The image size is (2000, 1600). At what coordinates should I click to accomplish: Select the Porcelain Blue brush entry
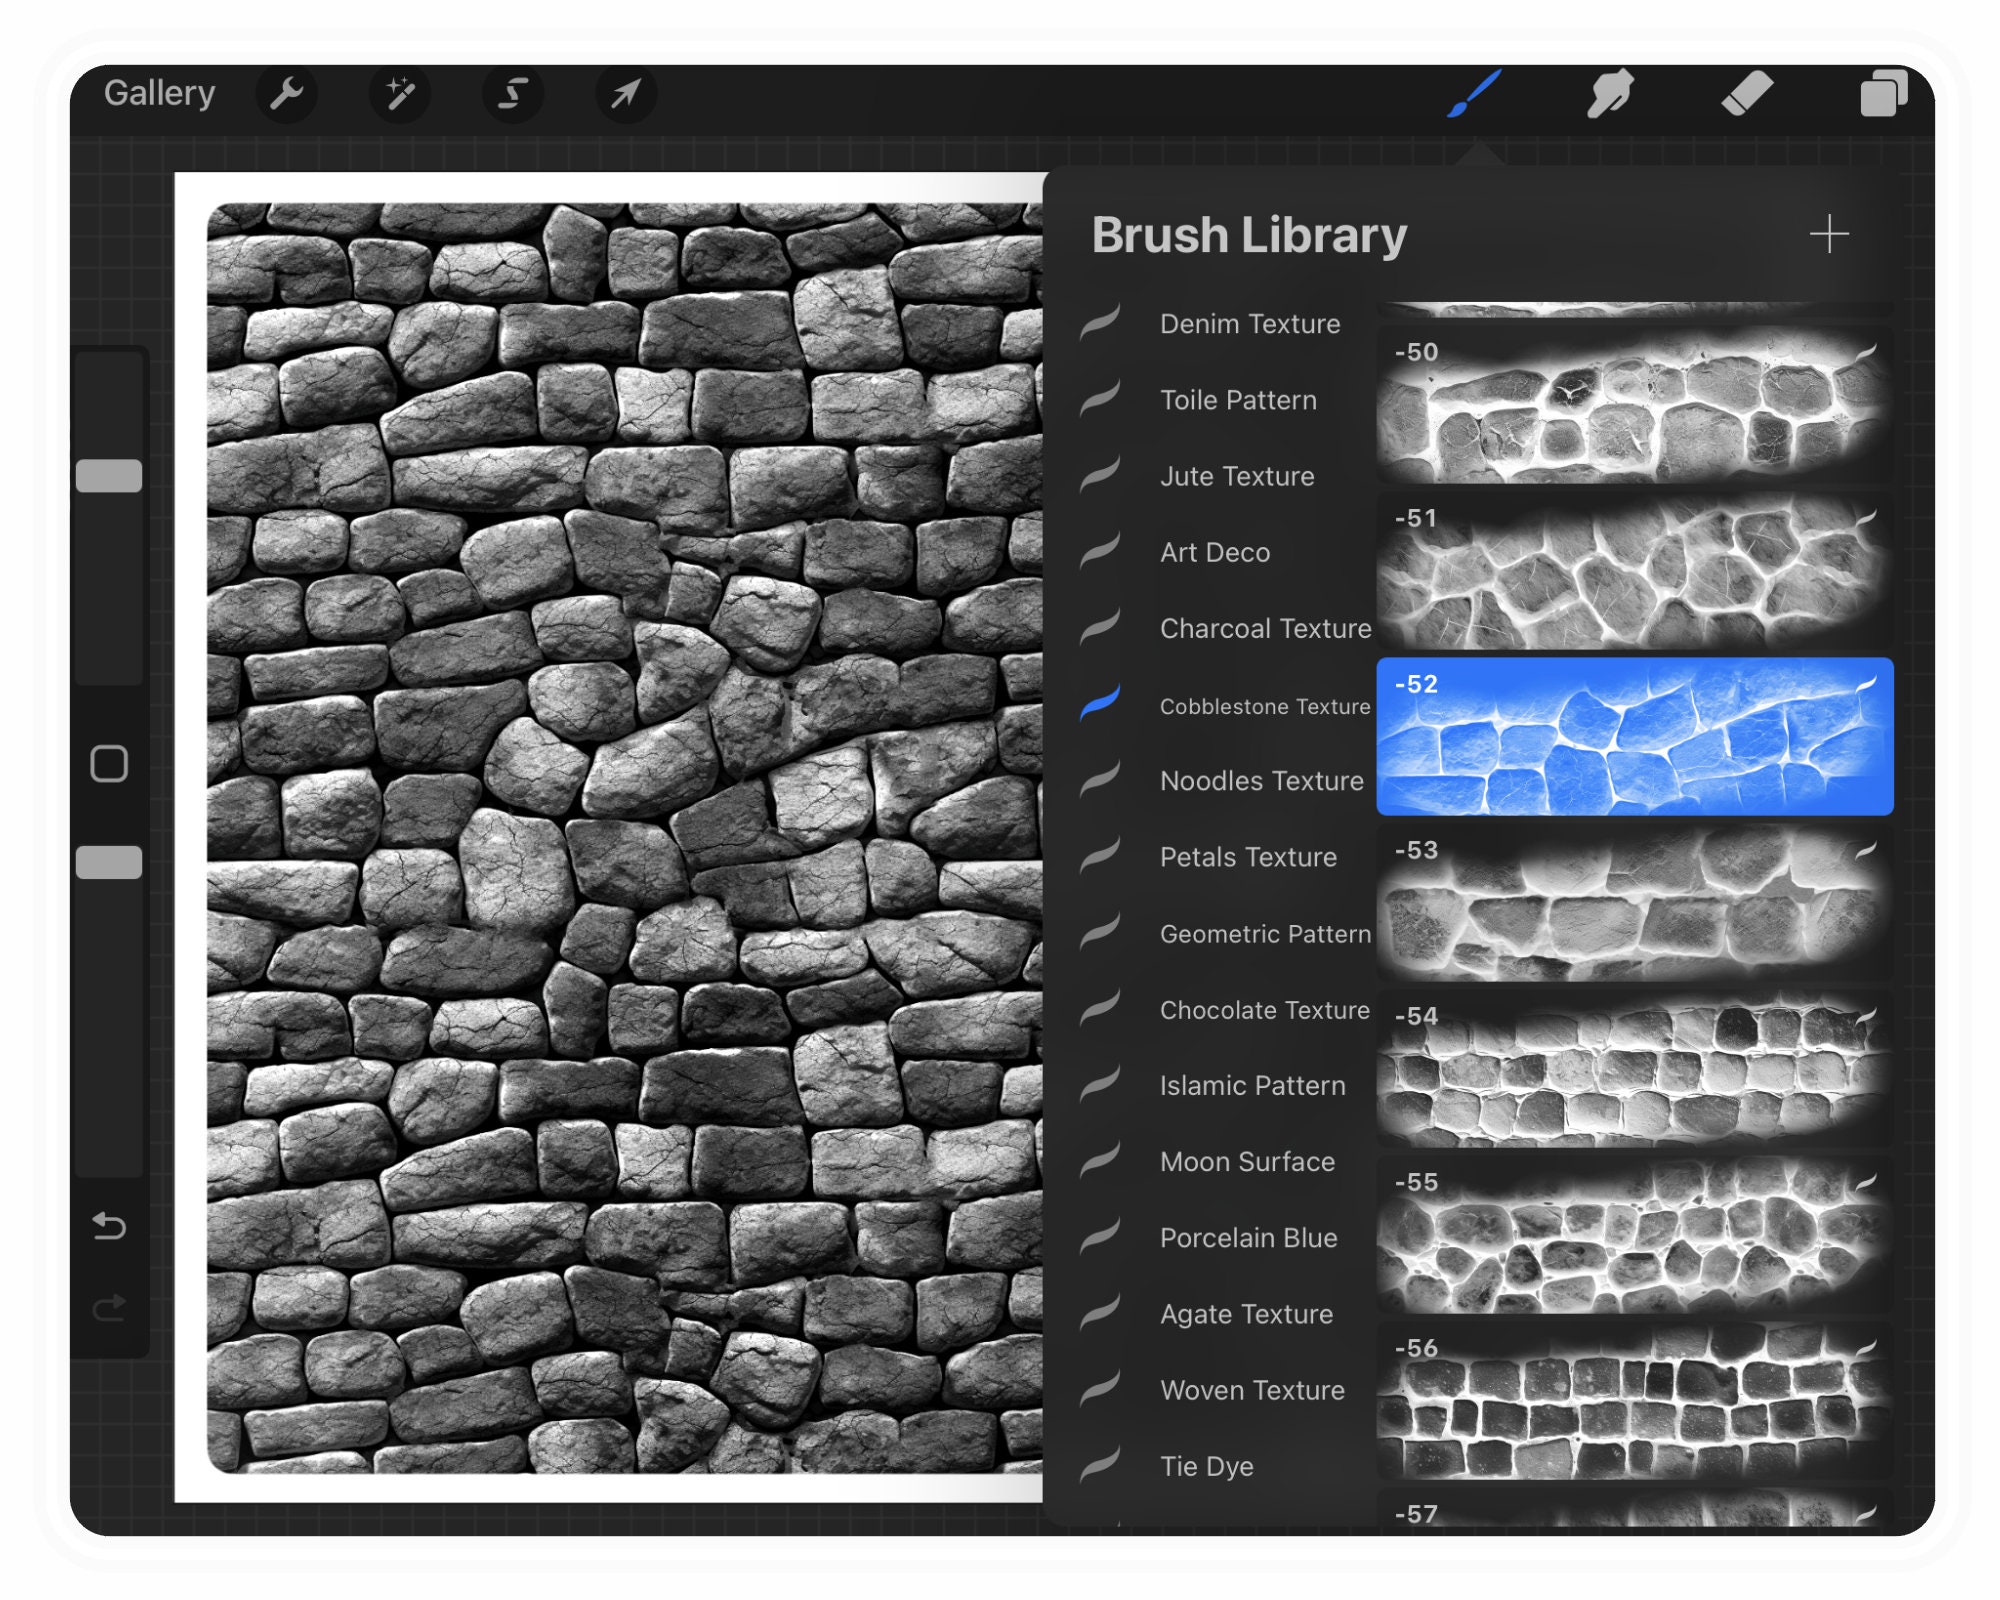coord(1247,1238)
